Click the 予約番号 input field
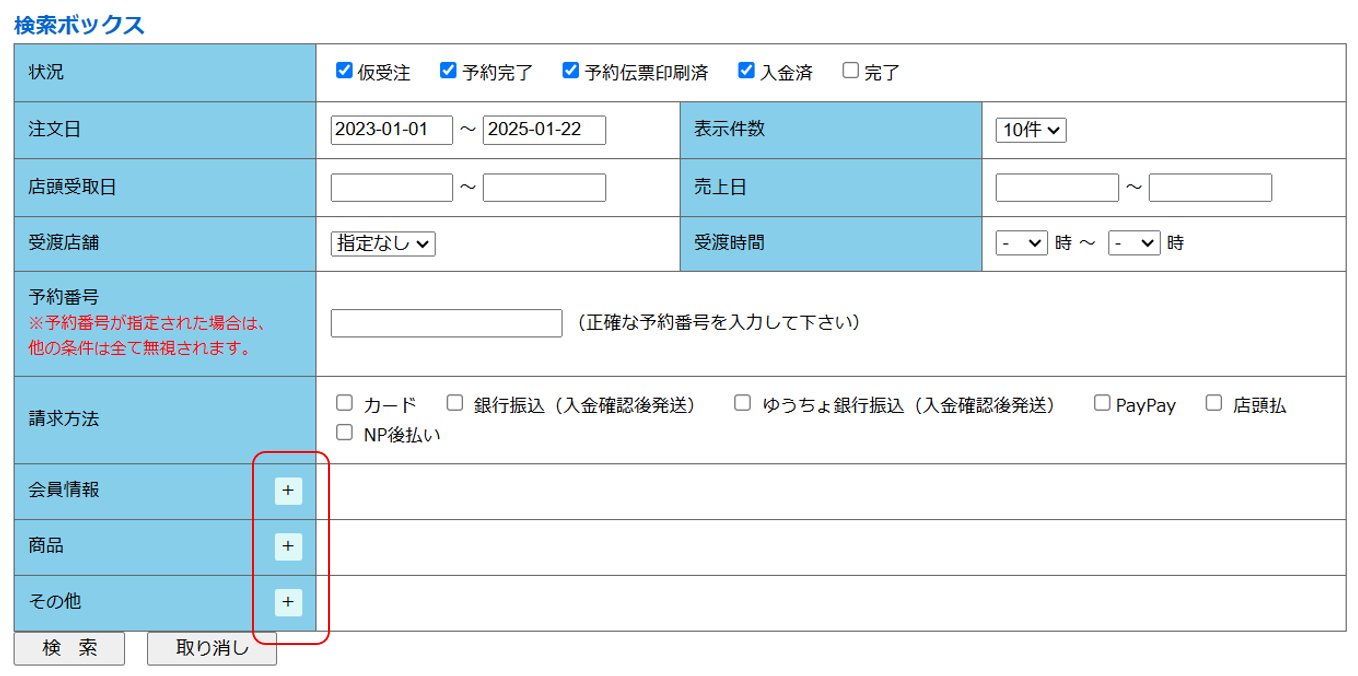Screen dimensions: 1358x676 click(447, 324)
